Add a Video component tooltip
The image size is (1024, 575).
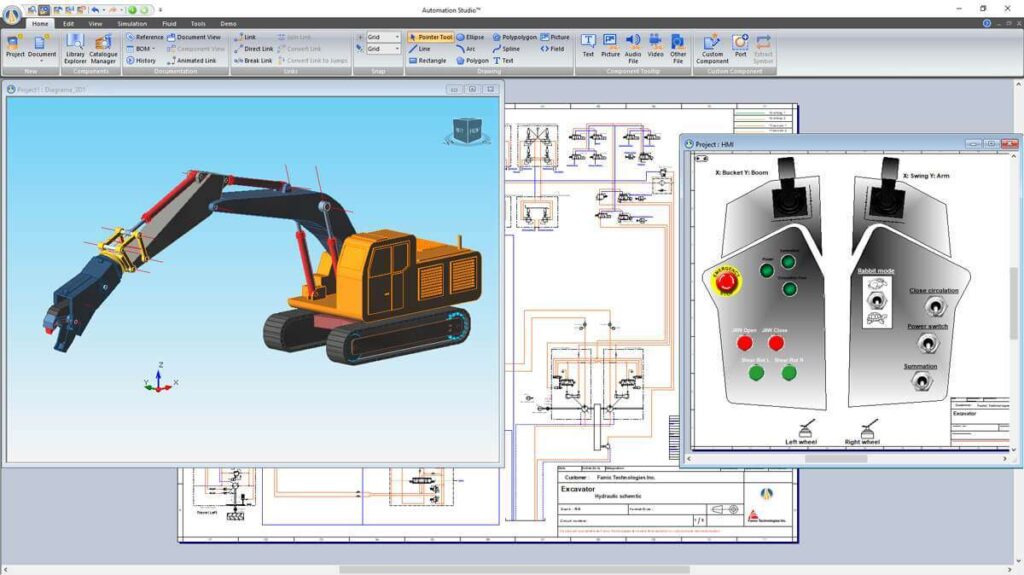pyautogui.click(x=655, y=46)
